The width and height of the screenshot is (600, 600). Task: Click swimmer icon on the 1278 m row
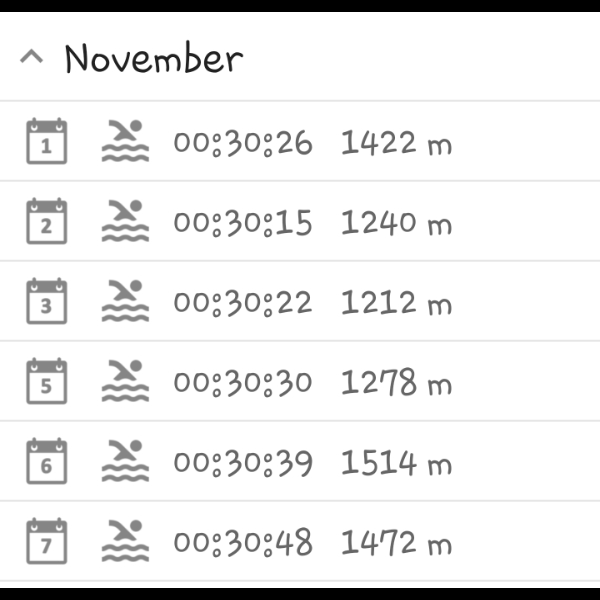click(125, 382)
